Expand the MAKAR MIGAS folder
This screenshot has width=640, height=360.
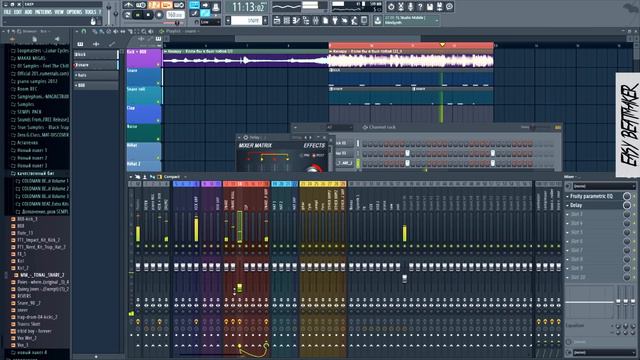point(31,58)
